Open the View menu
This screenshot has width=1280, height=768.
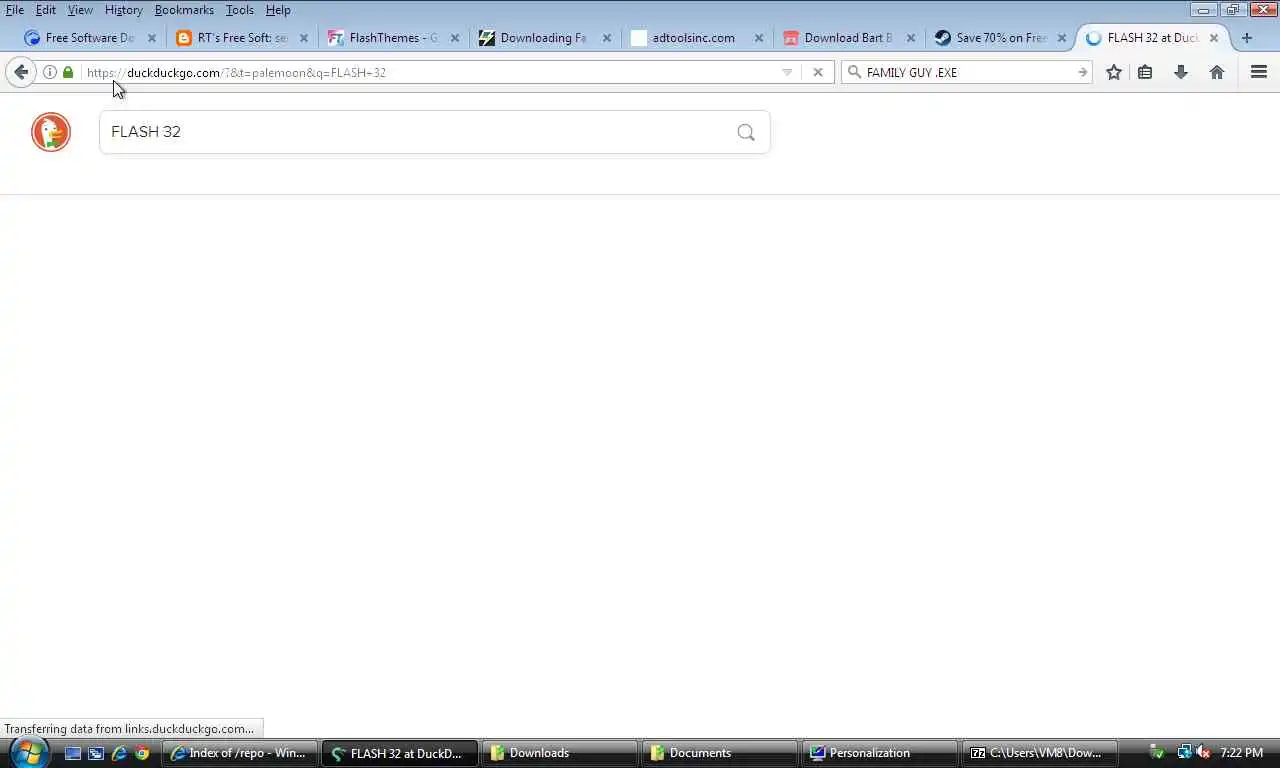tap(80, 10)
